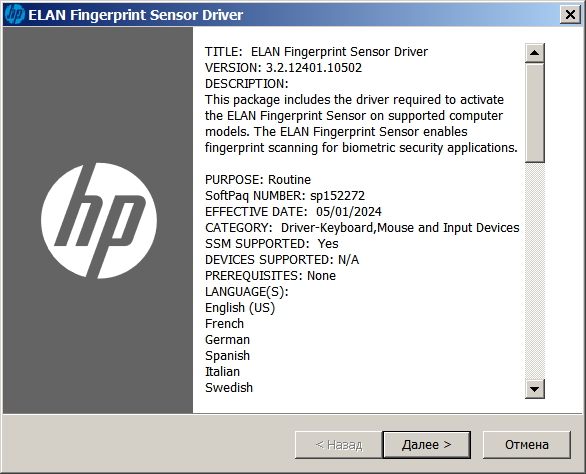Click the PURPOSE: Routine line
The height and width of the screenshot is (474, 586).
pyautogui.click(x=257, y=179)
